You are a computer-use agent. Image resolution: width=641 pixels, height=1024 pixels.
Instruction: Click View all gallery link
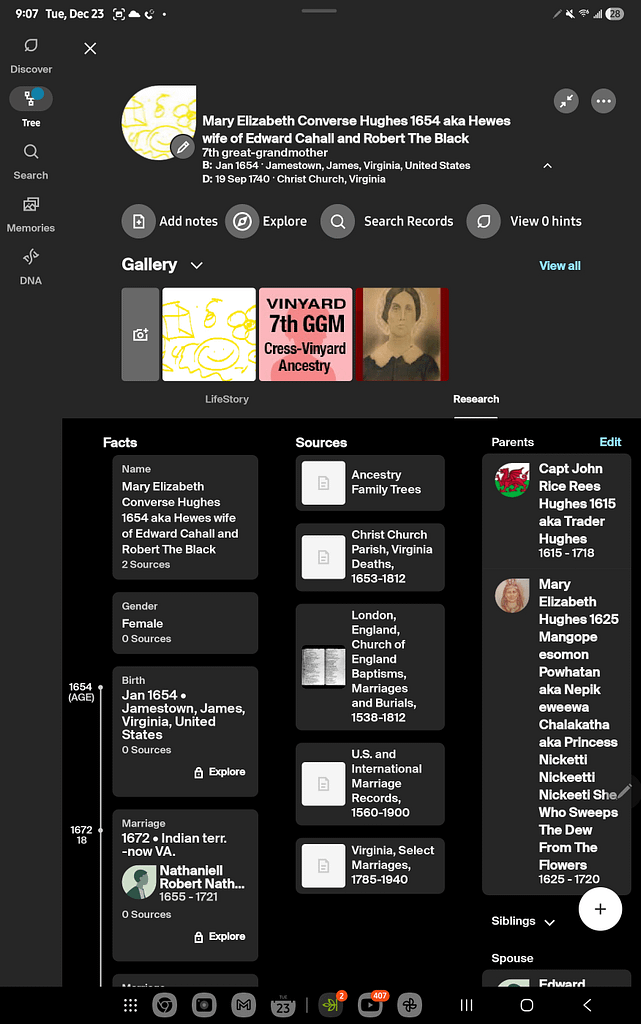coord(560,266)
